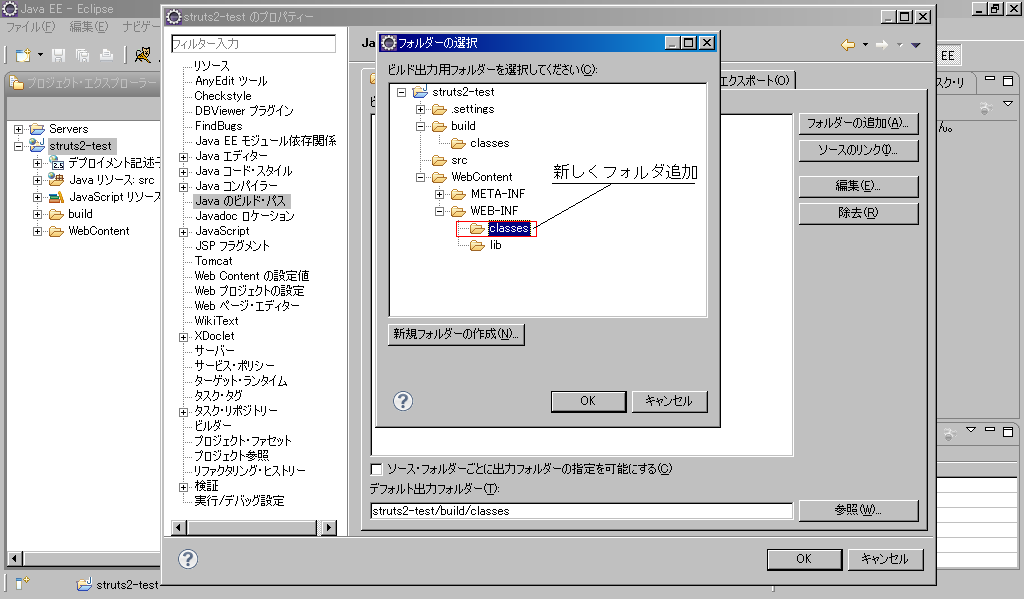This screenshot has width=1024, height=600.
Task: Click the EE perspective button
Action: click(948, 55)
